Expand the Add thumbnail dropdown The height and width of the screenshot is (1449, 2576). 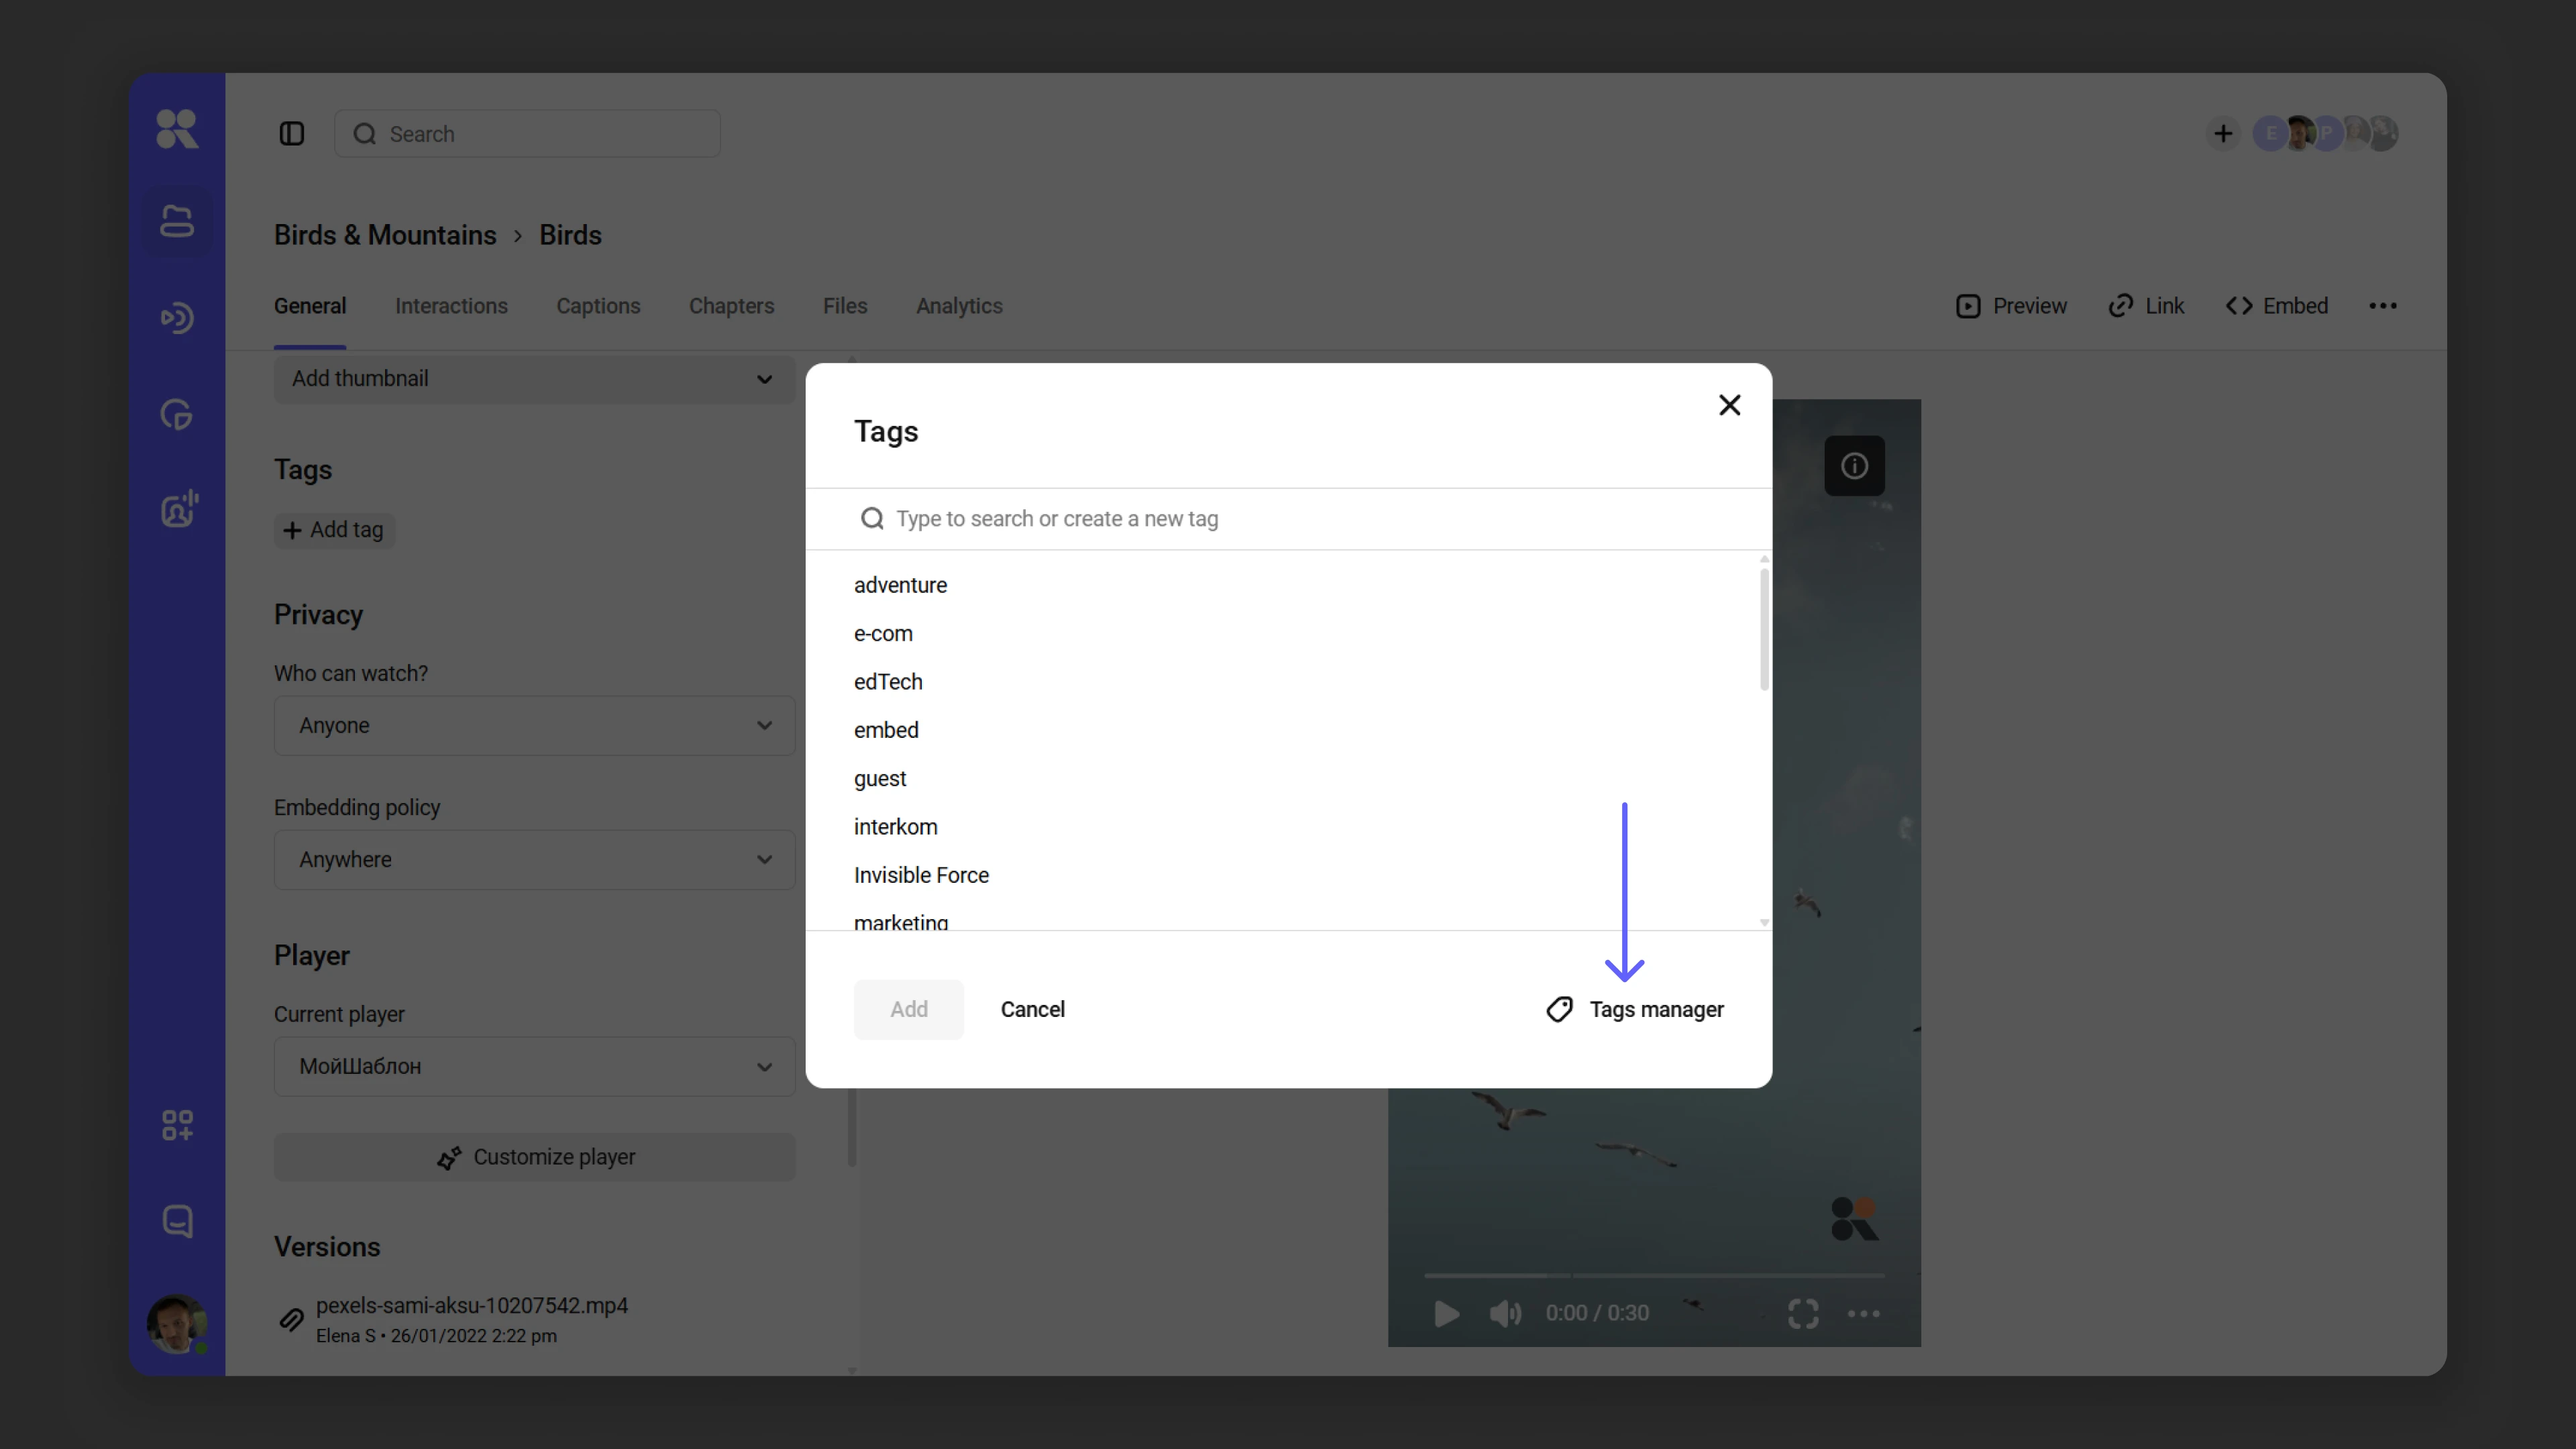tap(535, 379)
